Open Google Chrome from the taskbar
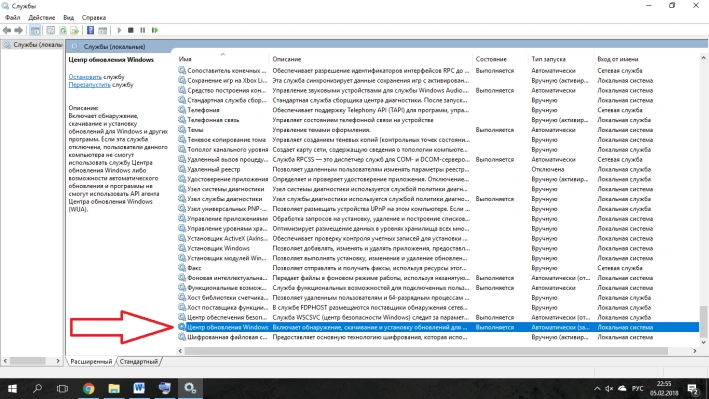Image resolution: width=709 pixels, height=399 pixels. coord(89,389)
